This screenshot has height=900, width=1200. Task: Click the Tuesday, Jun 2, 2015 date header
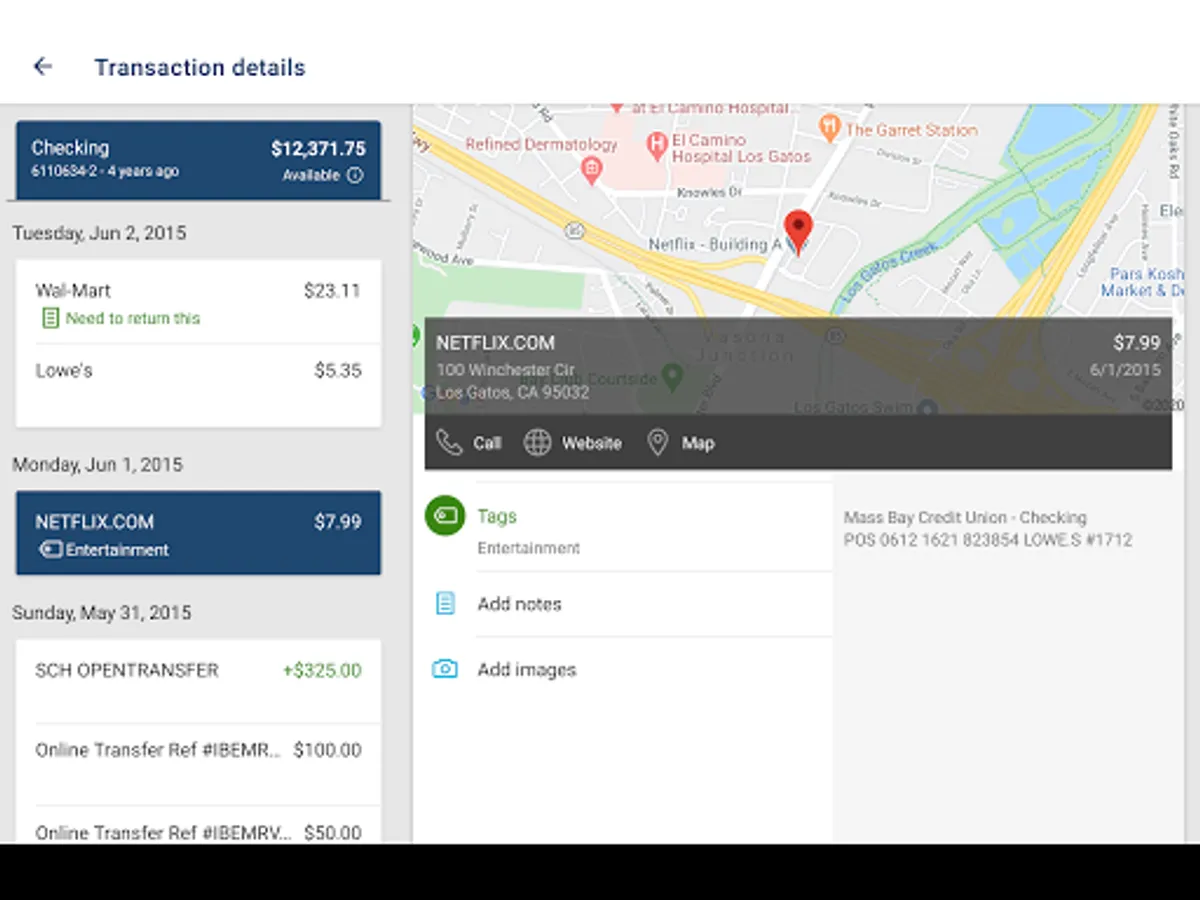point(99,233)
